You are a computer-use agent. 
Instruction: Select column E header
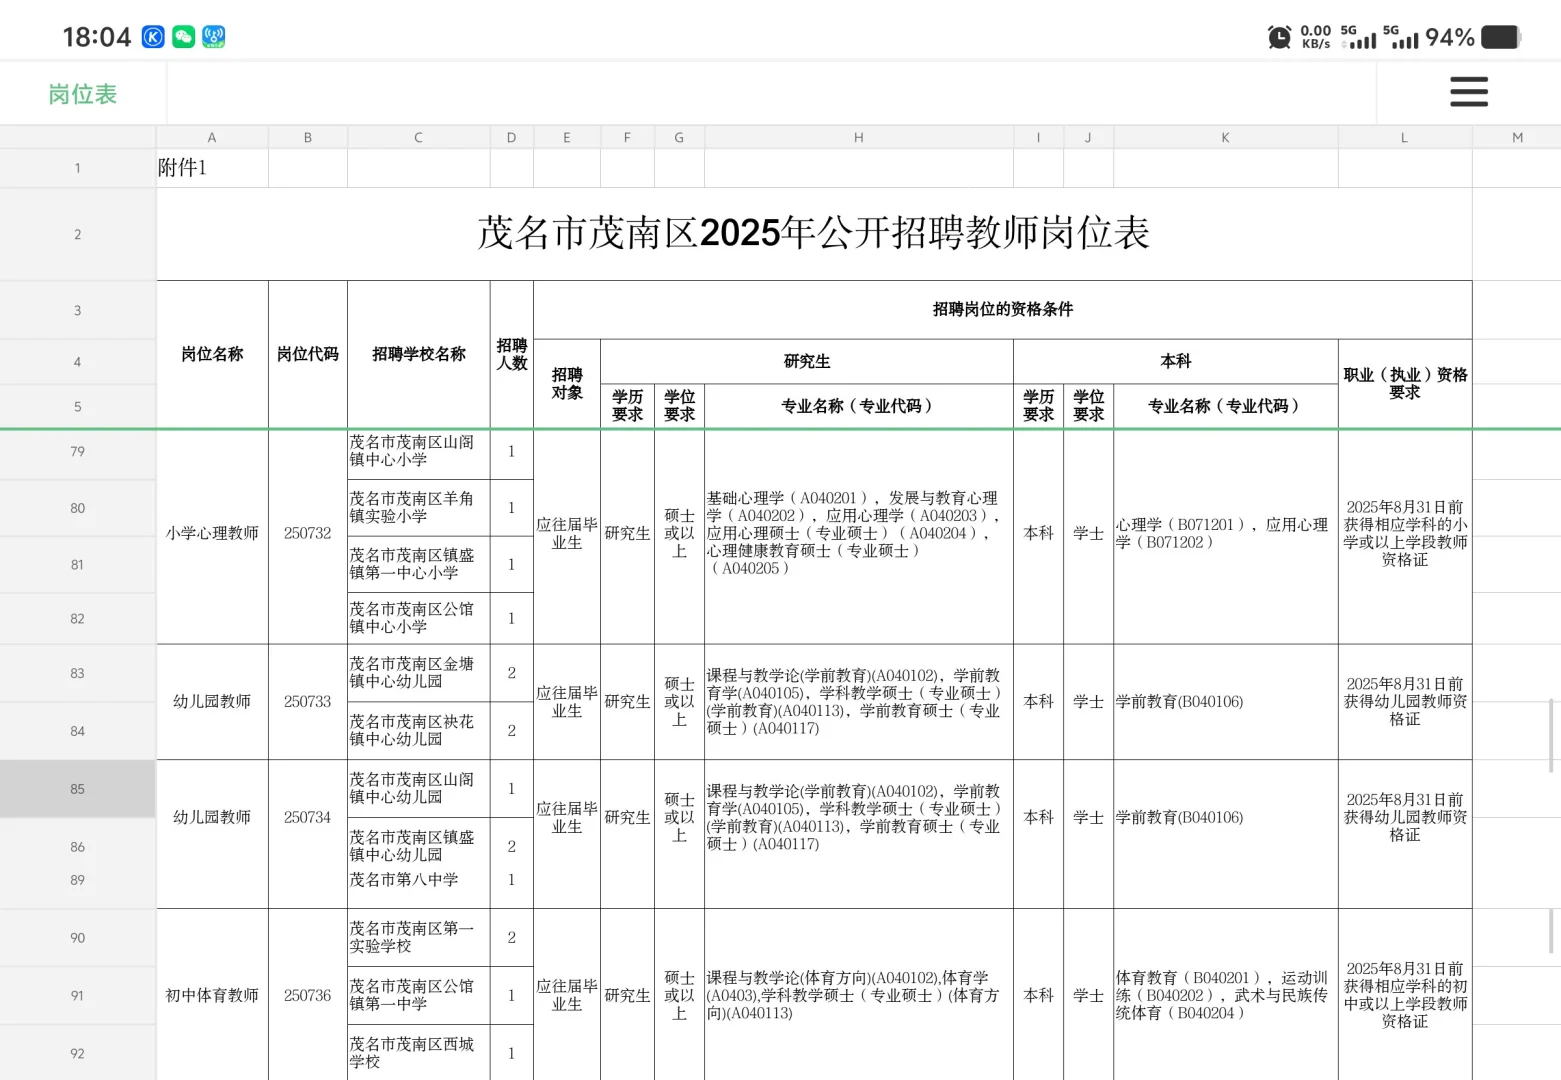click(567, 138)
